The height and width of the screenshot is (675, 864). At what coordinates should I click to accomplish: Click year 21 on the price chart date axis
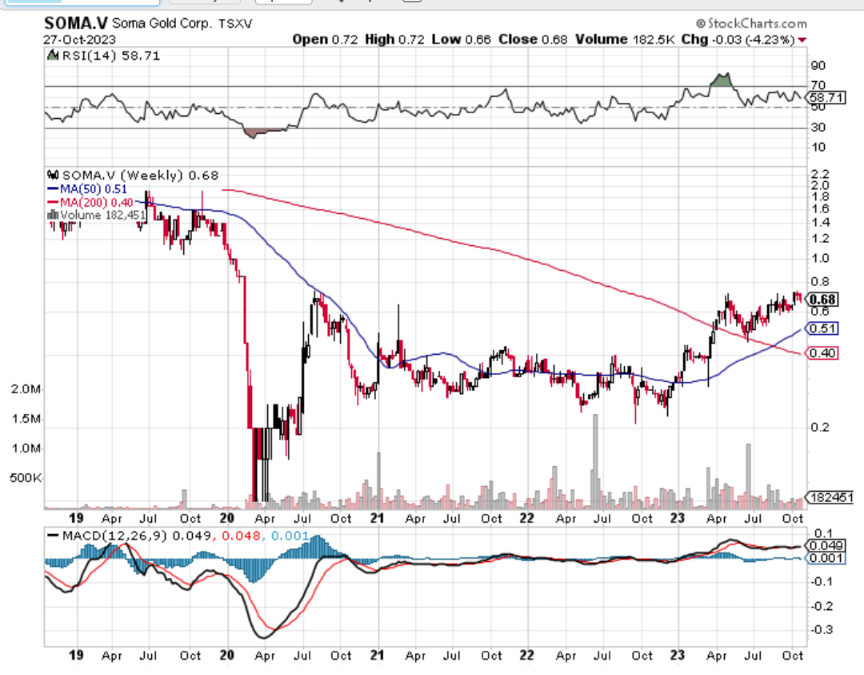coord(377,519)
